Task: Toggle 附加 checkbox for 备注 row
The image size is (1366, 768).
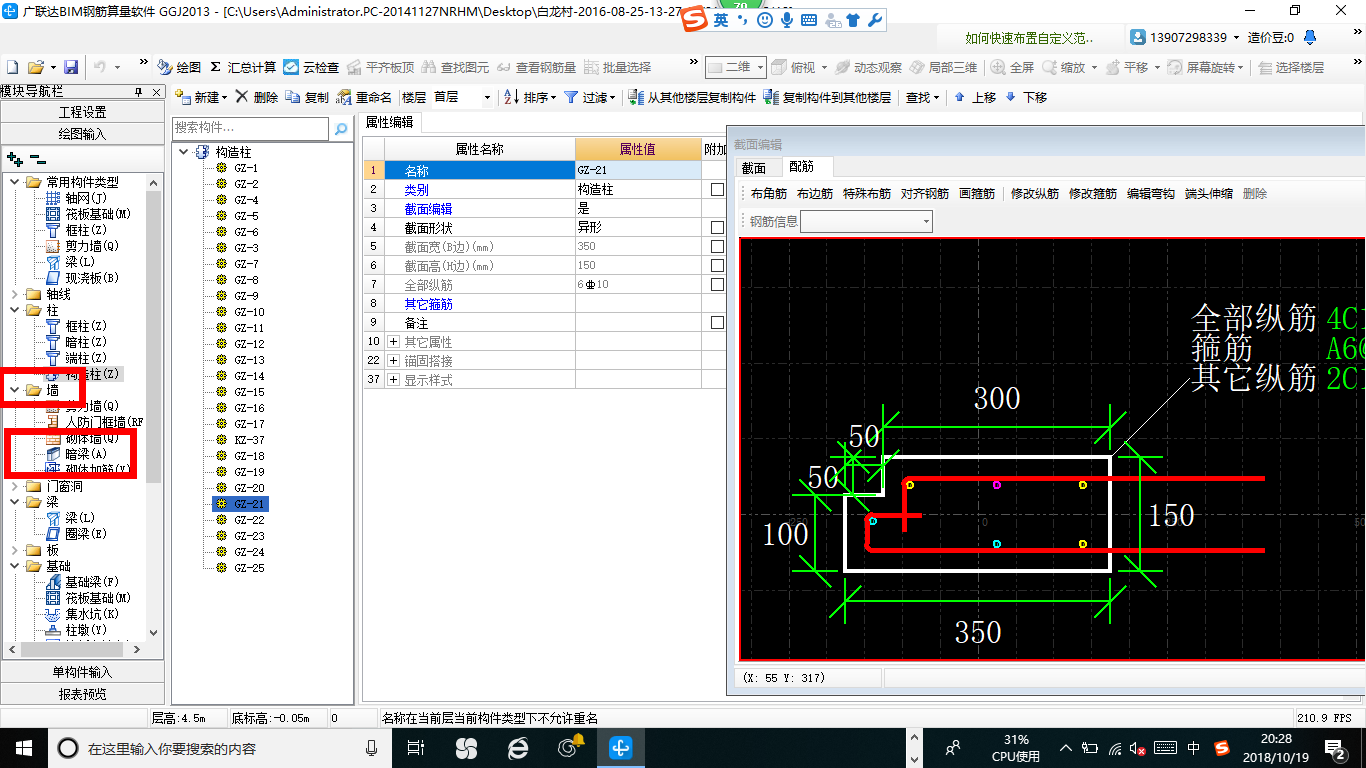Action: point(717,323)
